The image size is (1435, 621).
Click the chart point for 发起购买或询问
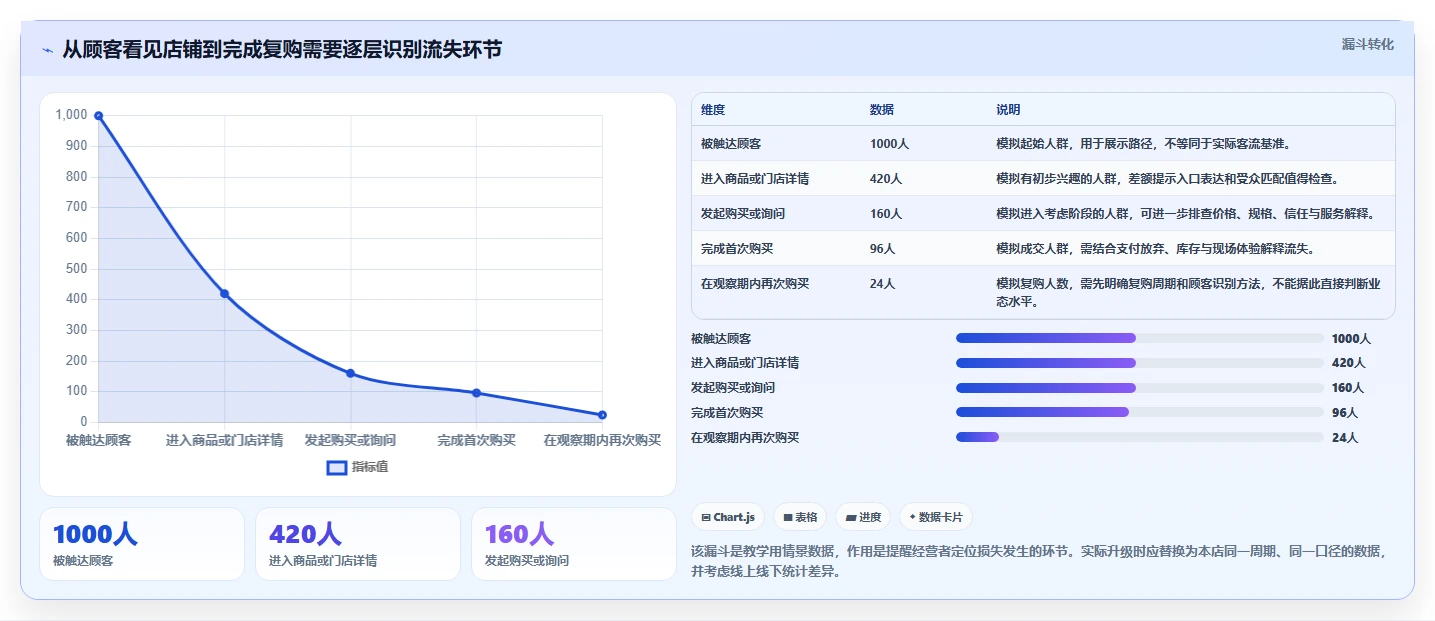tap(350, 373)
